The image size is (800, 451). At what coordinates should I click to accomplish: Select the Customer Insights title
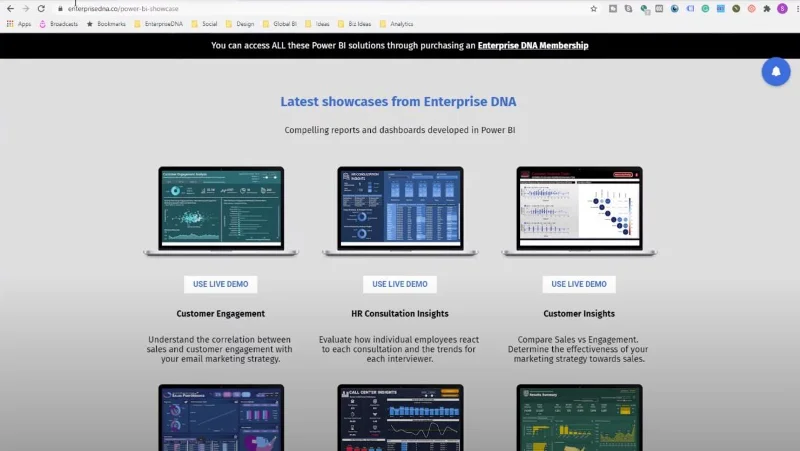[579, 314]
